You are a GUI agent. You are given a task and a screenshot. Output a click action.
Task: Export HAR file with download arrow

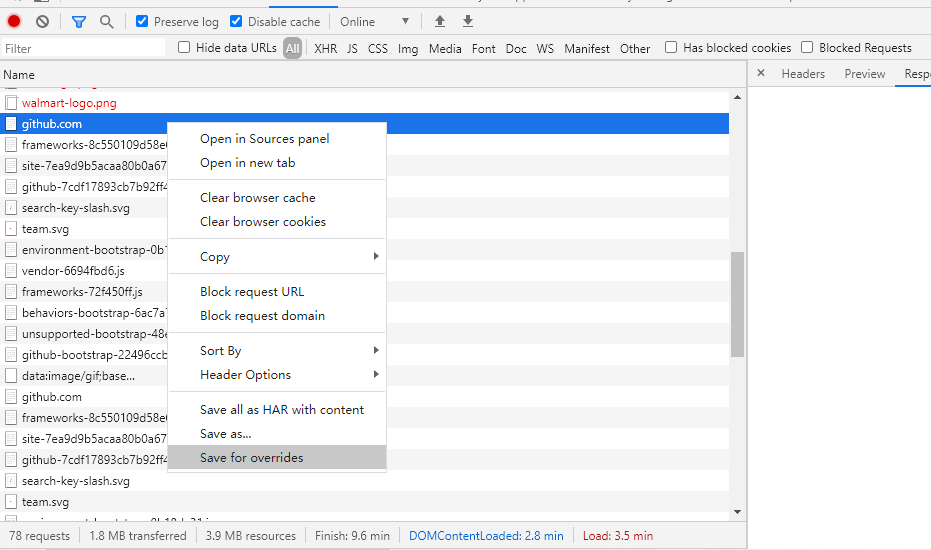point(468,21)
